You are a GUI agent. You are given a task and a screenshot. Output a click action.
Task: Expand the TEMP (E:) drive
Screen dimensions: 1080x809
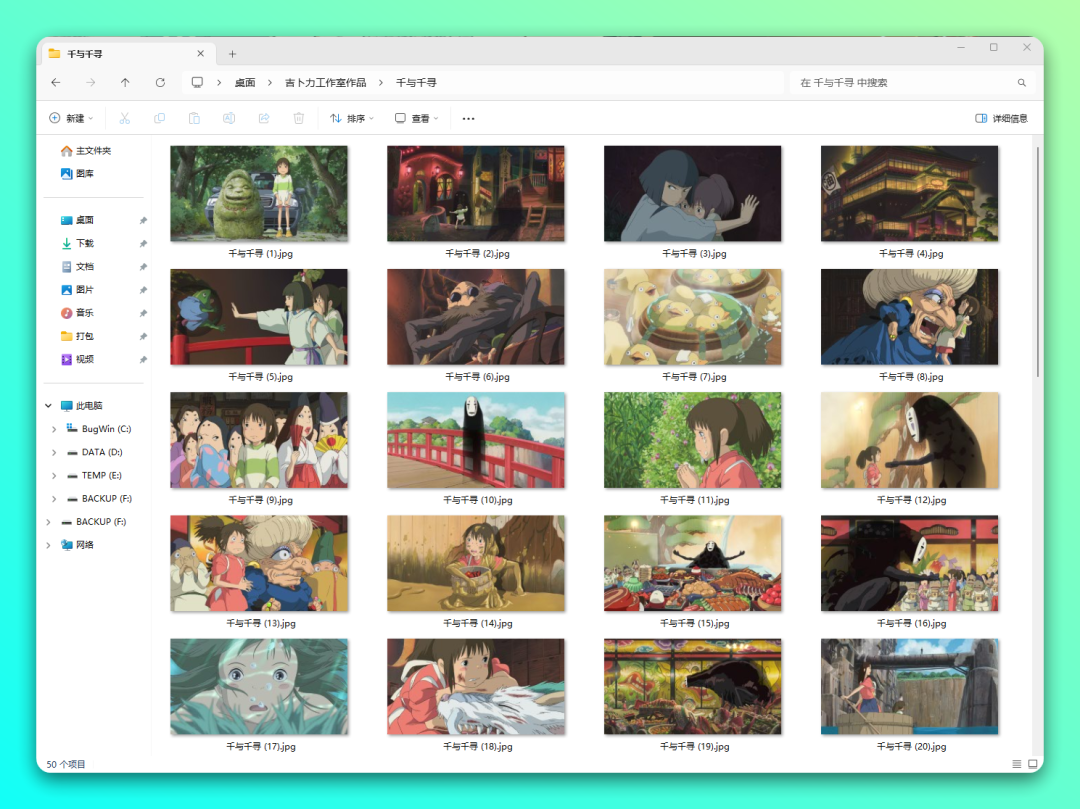(x=54, y=476)
